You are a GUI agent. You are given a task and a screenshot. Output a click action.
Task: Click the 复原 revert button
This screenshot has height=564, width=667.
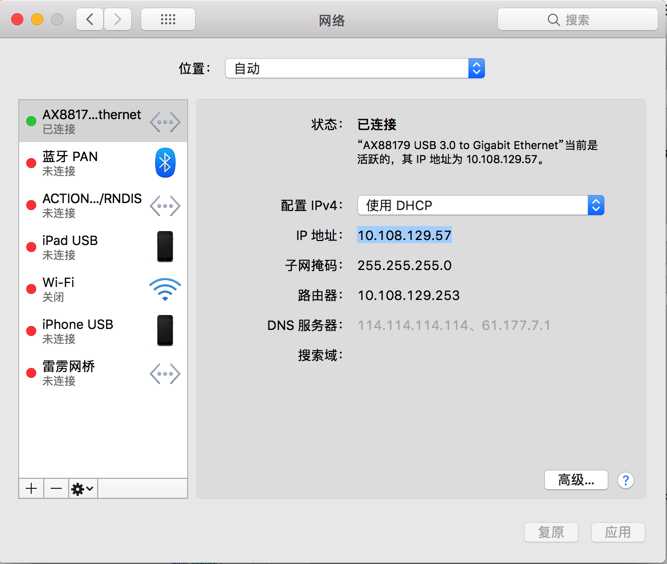(x=551, y=532)
